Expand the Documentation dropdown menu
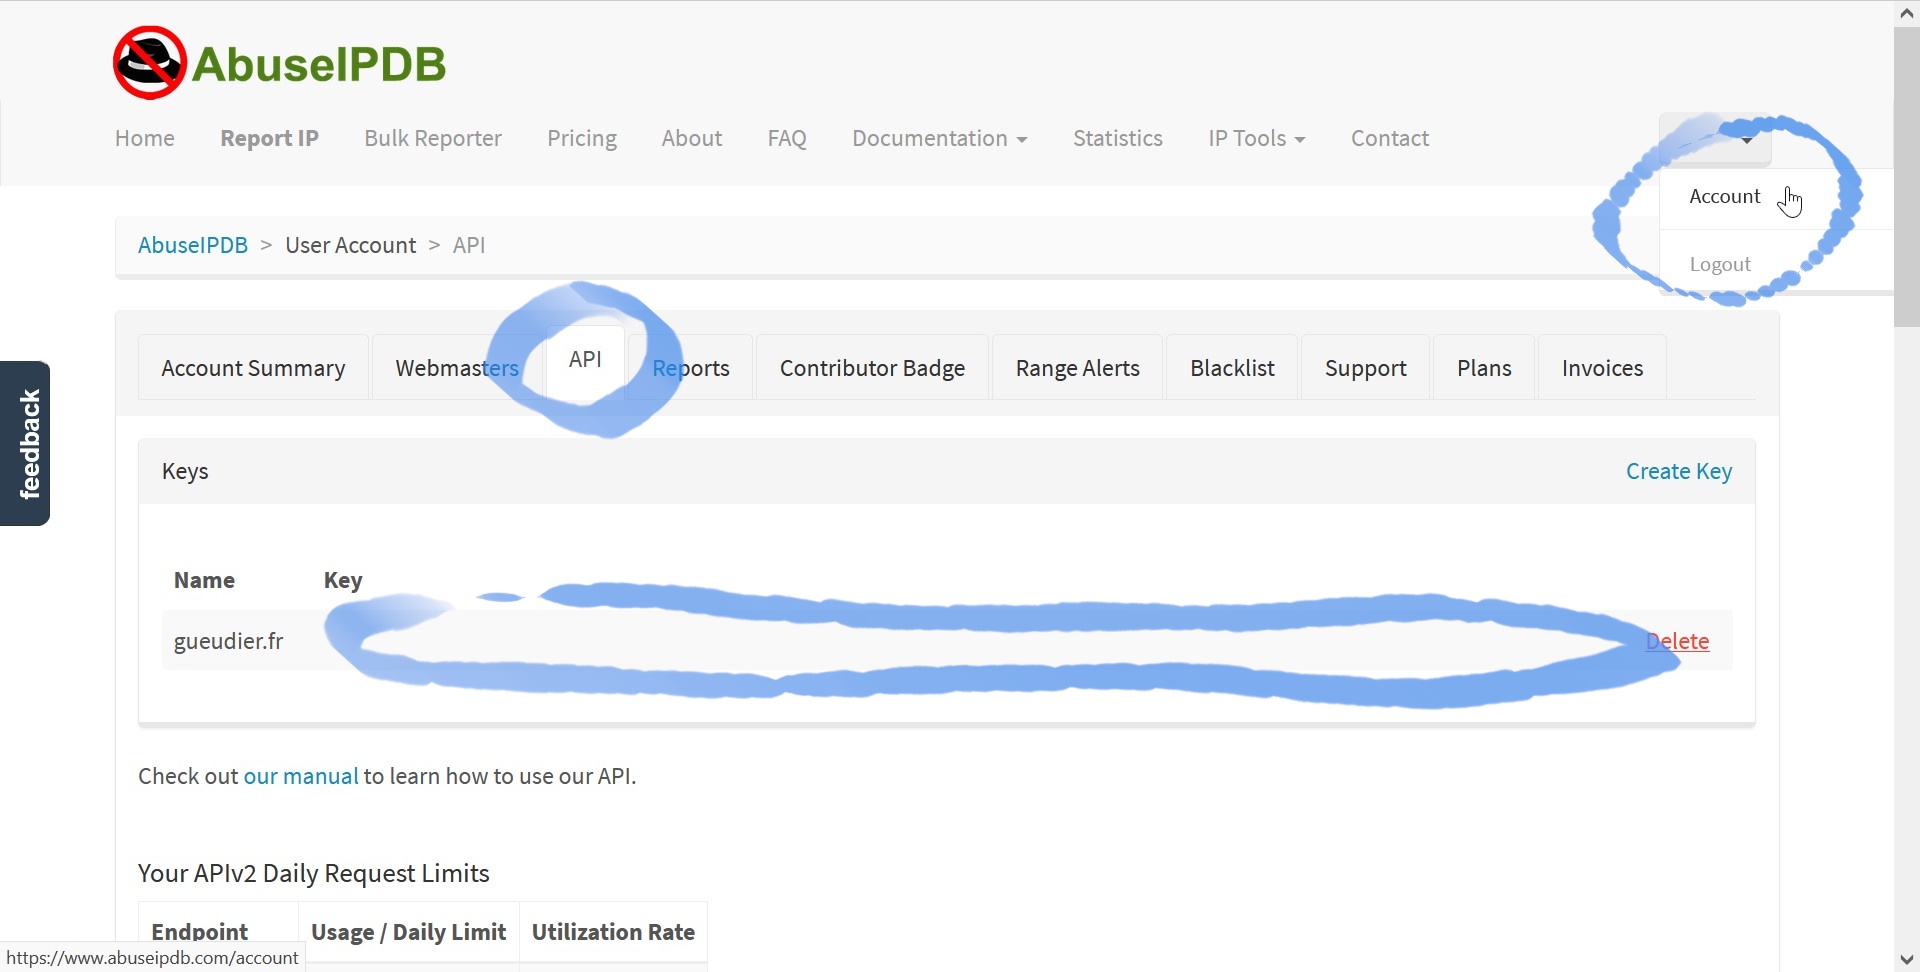 point(939,138)
